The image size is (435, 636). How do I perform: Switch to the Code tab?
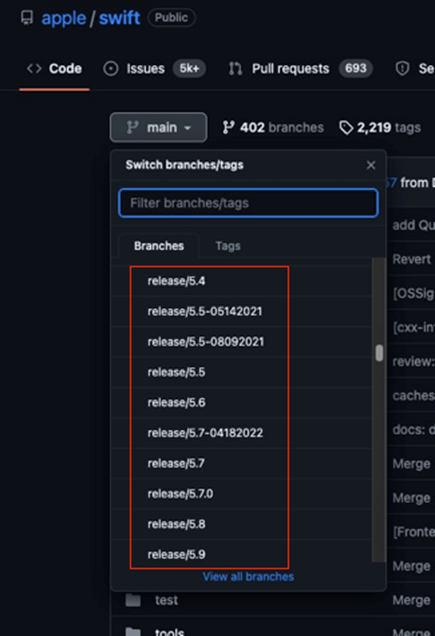click(54, 69)
